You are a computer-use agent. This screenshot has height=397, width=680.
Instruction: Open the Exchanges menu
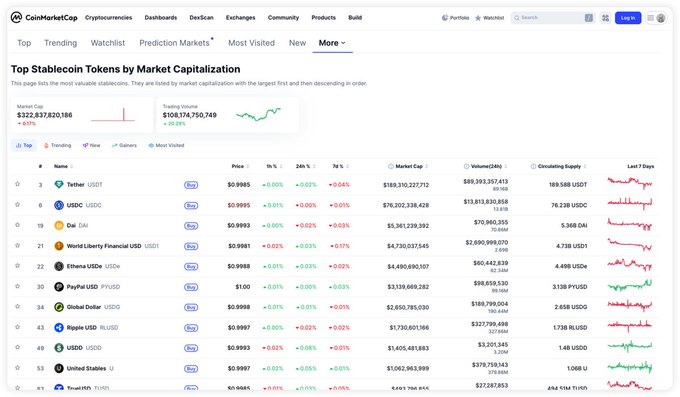tap(241, 18)
